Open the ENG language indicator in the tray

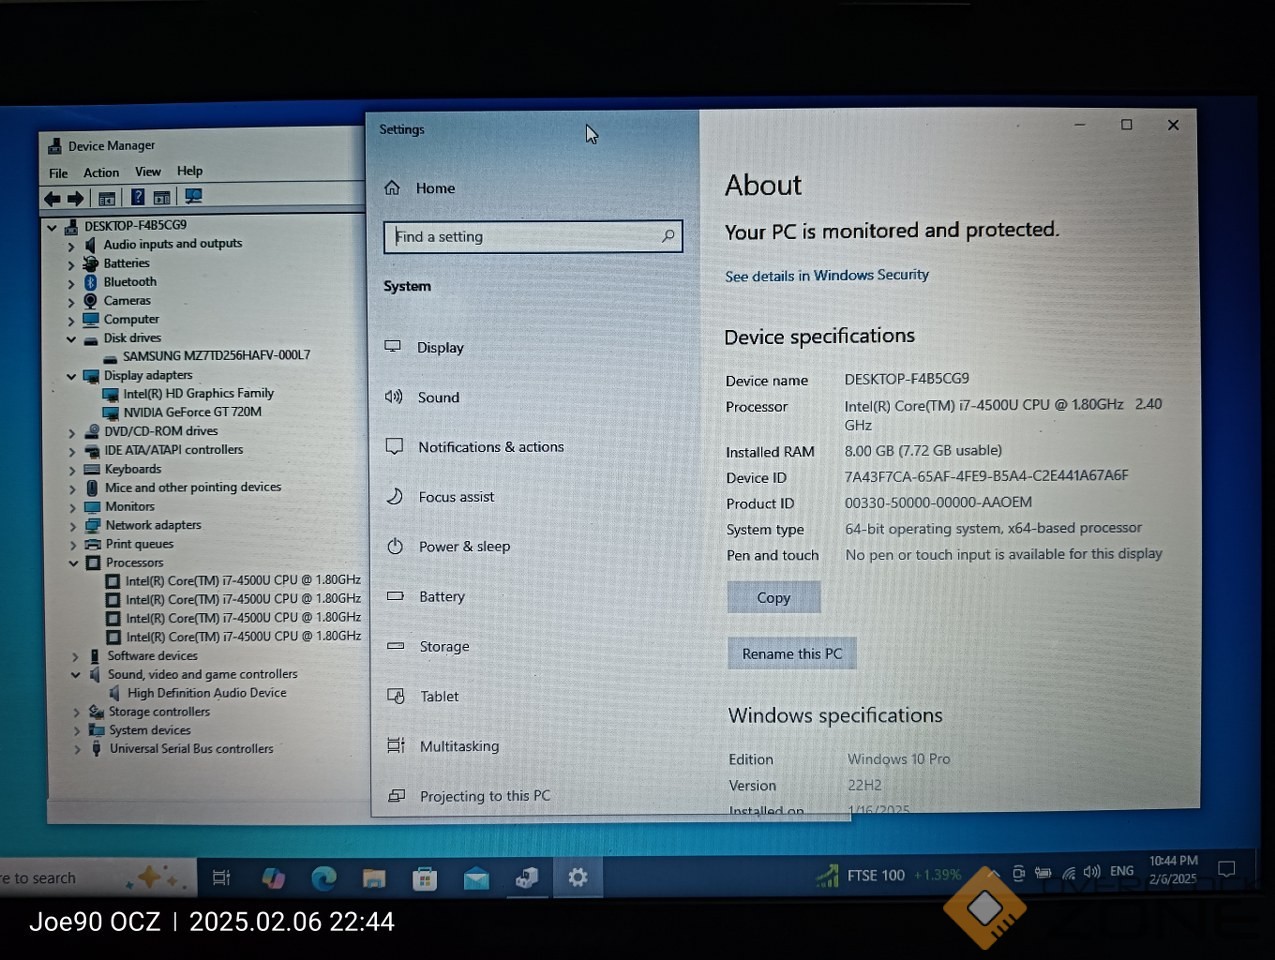click(1122, 871)
